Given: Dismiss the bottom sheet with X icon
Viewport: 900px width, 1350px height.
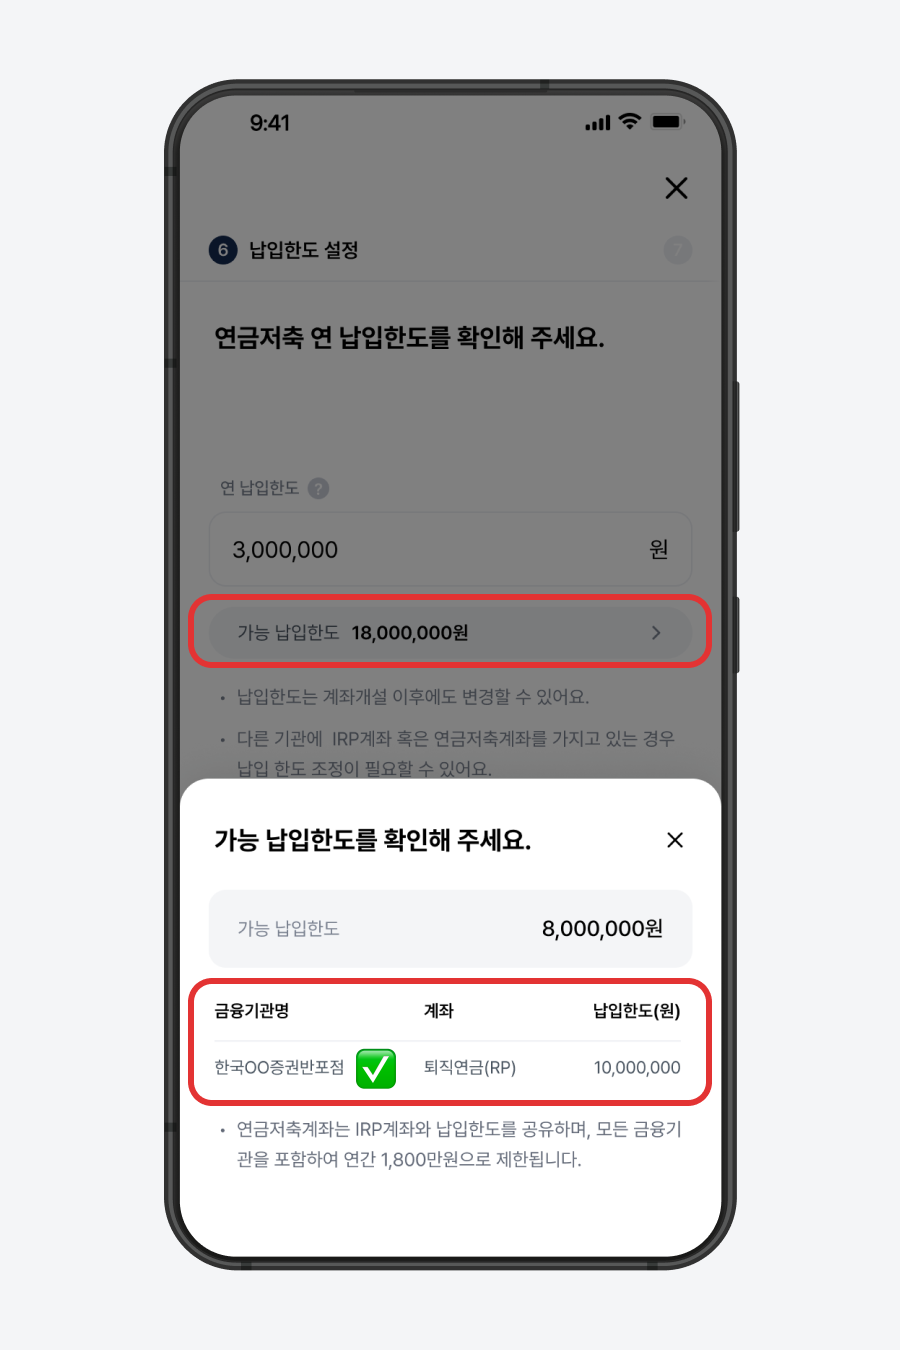Looking at the screenshot, I should pos(675,840).
